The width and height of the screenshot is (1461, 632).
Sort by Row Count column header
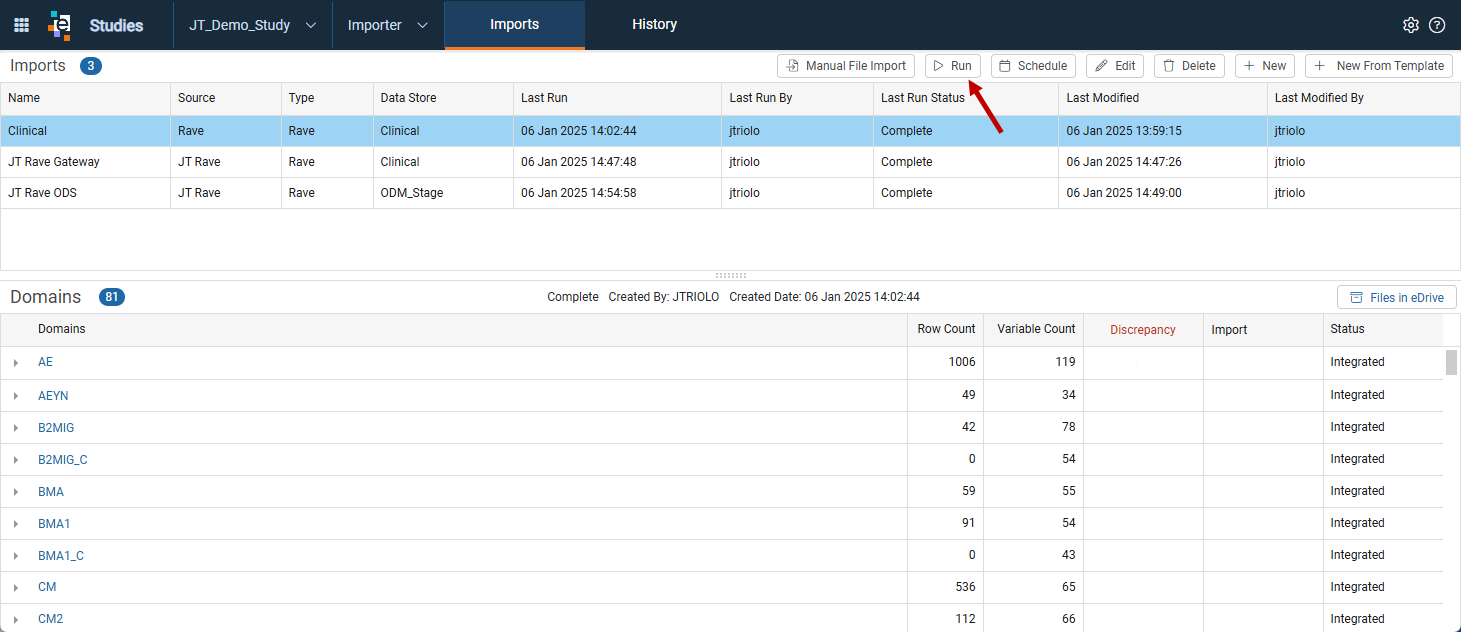pyautogui.click(x=946, y=329)
